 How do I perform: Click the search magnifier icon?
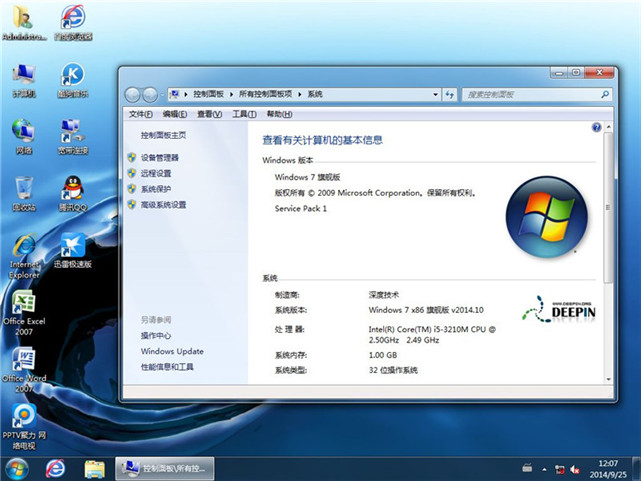point(605,94)
